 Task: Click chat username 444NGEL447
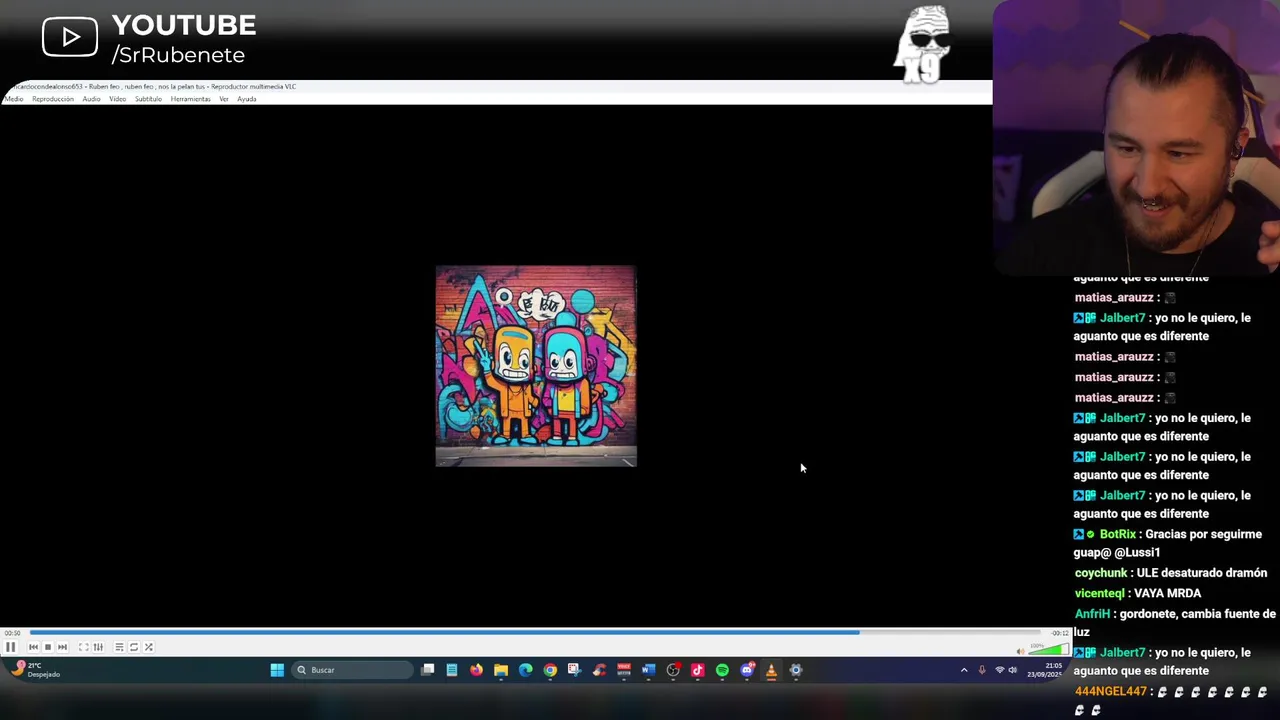pyautogui.click(x=1110, y=691)
